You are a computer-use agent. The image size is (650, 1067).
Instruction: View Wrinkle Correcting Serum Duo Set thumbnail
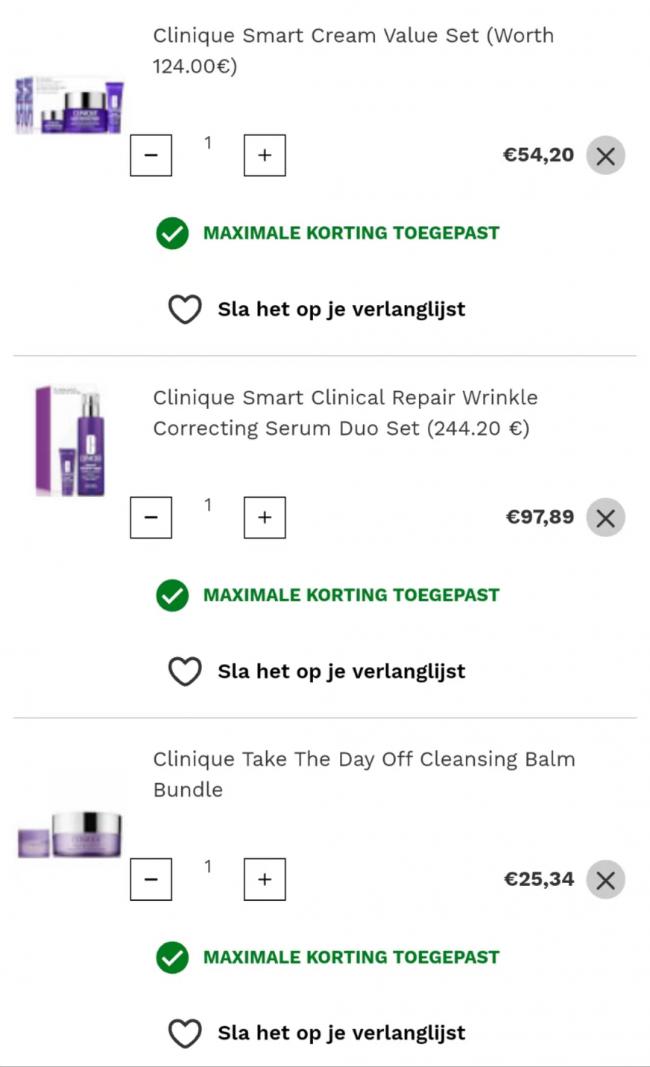coord(69,440)
